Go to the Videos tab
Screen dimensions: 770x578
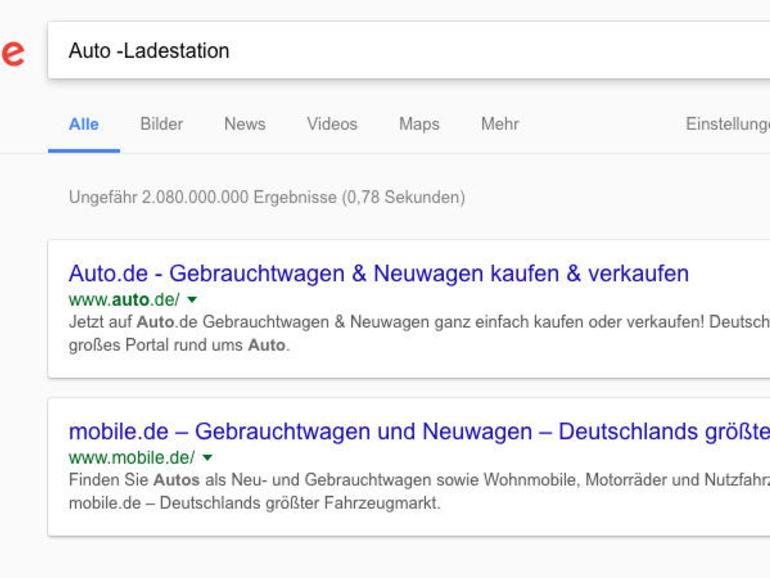[332, 124]
